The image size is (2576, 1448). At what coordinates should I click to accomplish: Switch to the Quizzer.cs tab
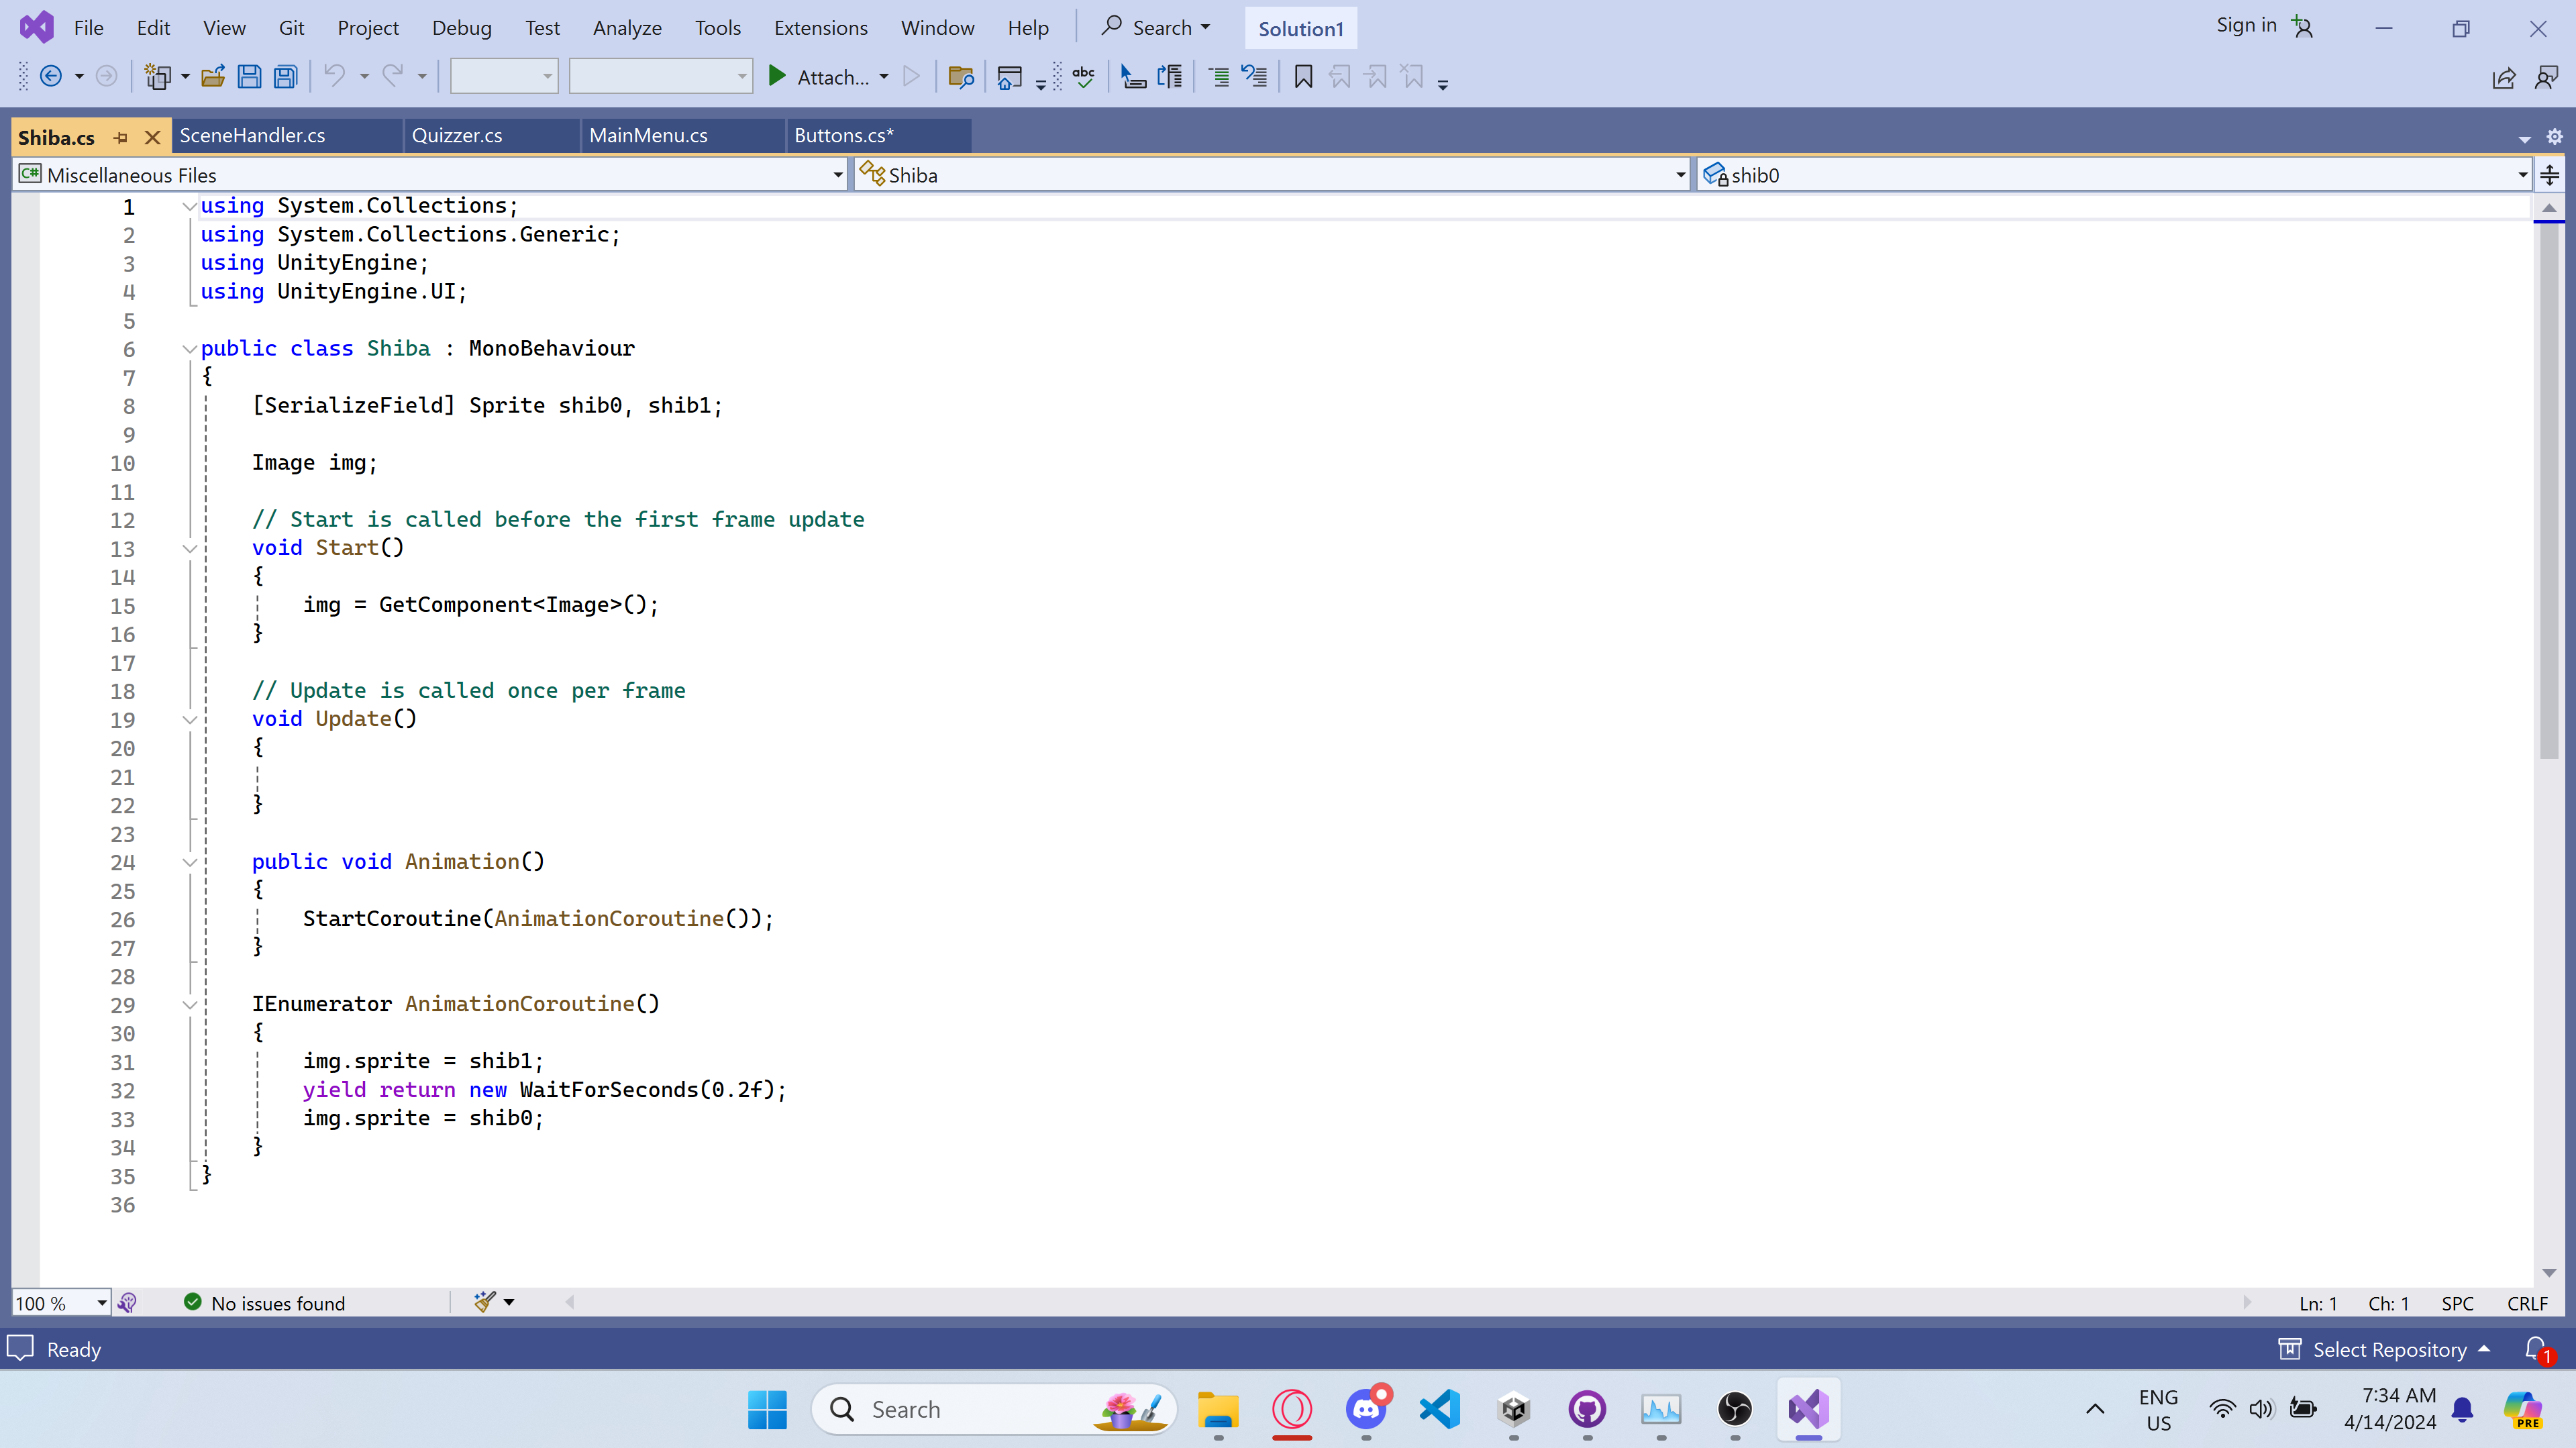457,136
